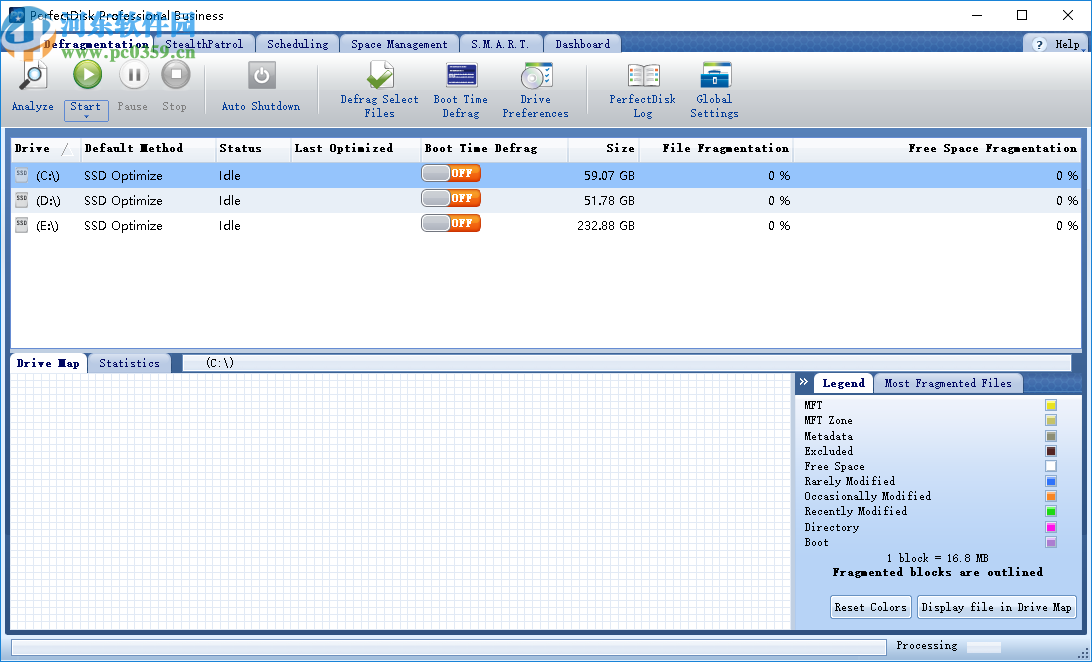Viewport: 1092px width, 662px height.
Task: Enable Auto Shutdown after defrag
Action: [260, 88]
